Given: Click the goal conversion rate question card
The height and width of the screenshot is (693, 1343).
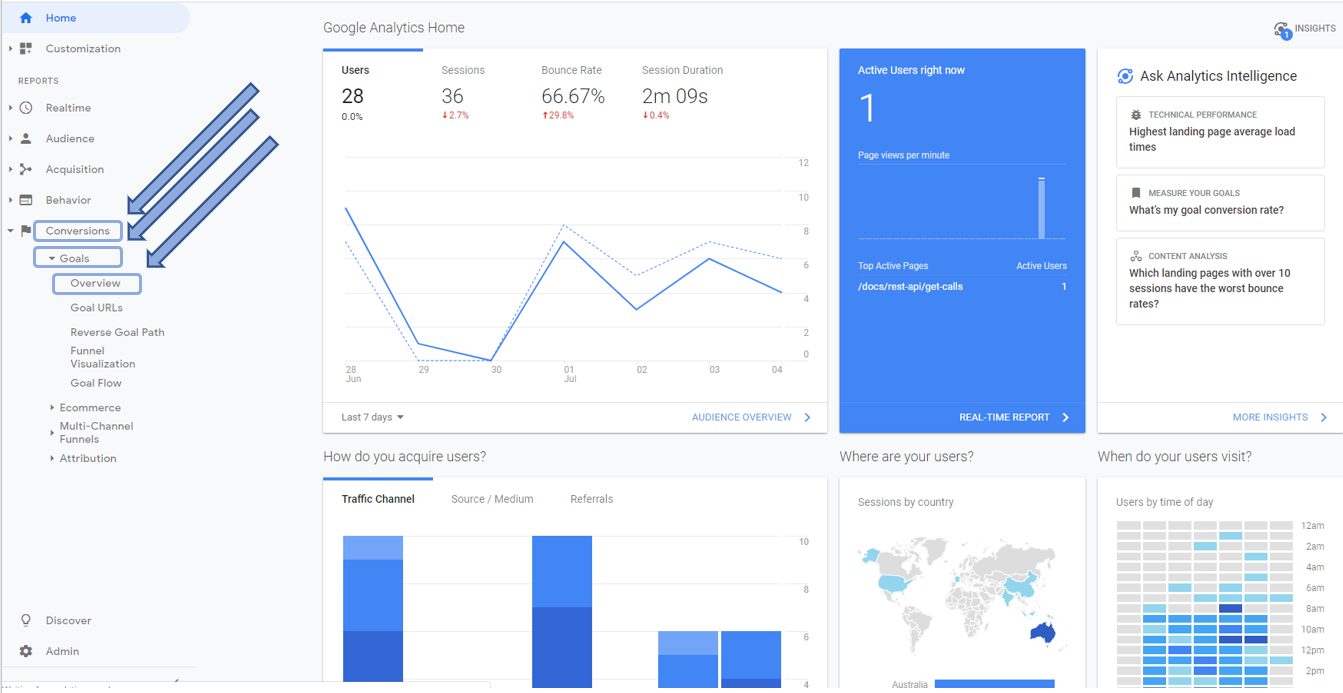Looking at the screenshot, I should tap(1220, 203).
